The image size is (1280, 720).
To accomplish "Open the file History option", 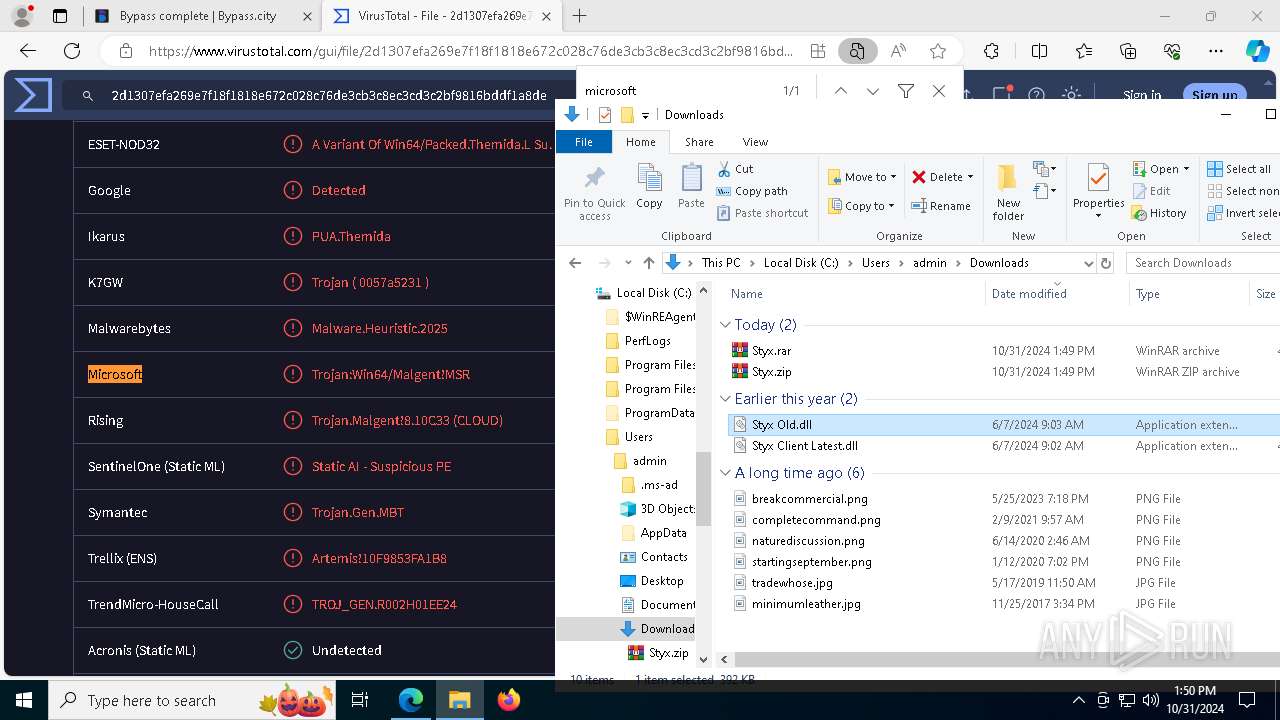I will click(1159, 213).
